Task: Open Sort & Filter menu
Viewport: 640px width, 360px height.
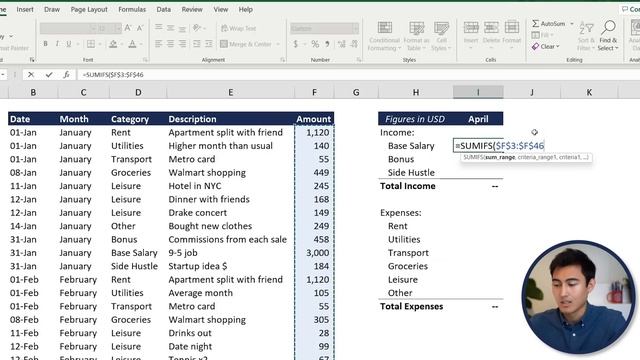Action: click(x=586, y=36)
